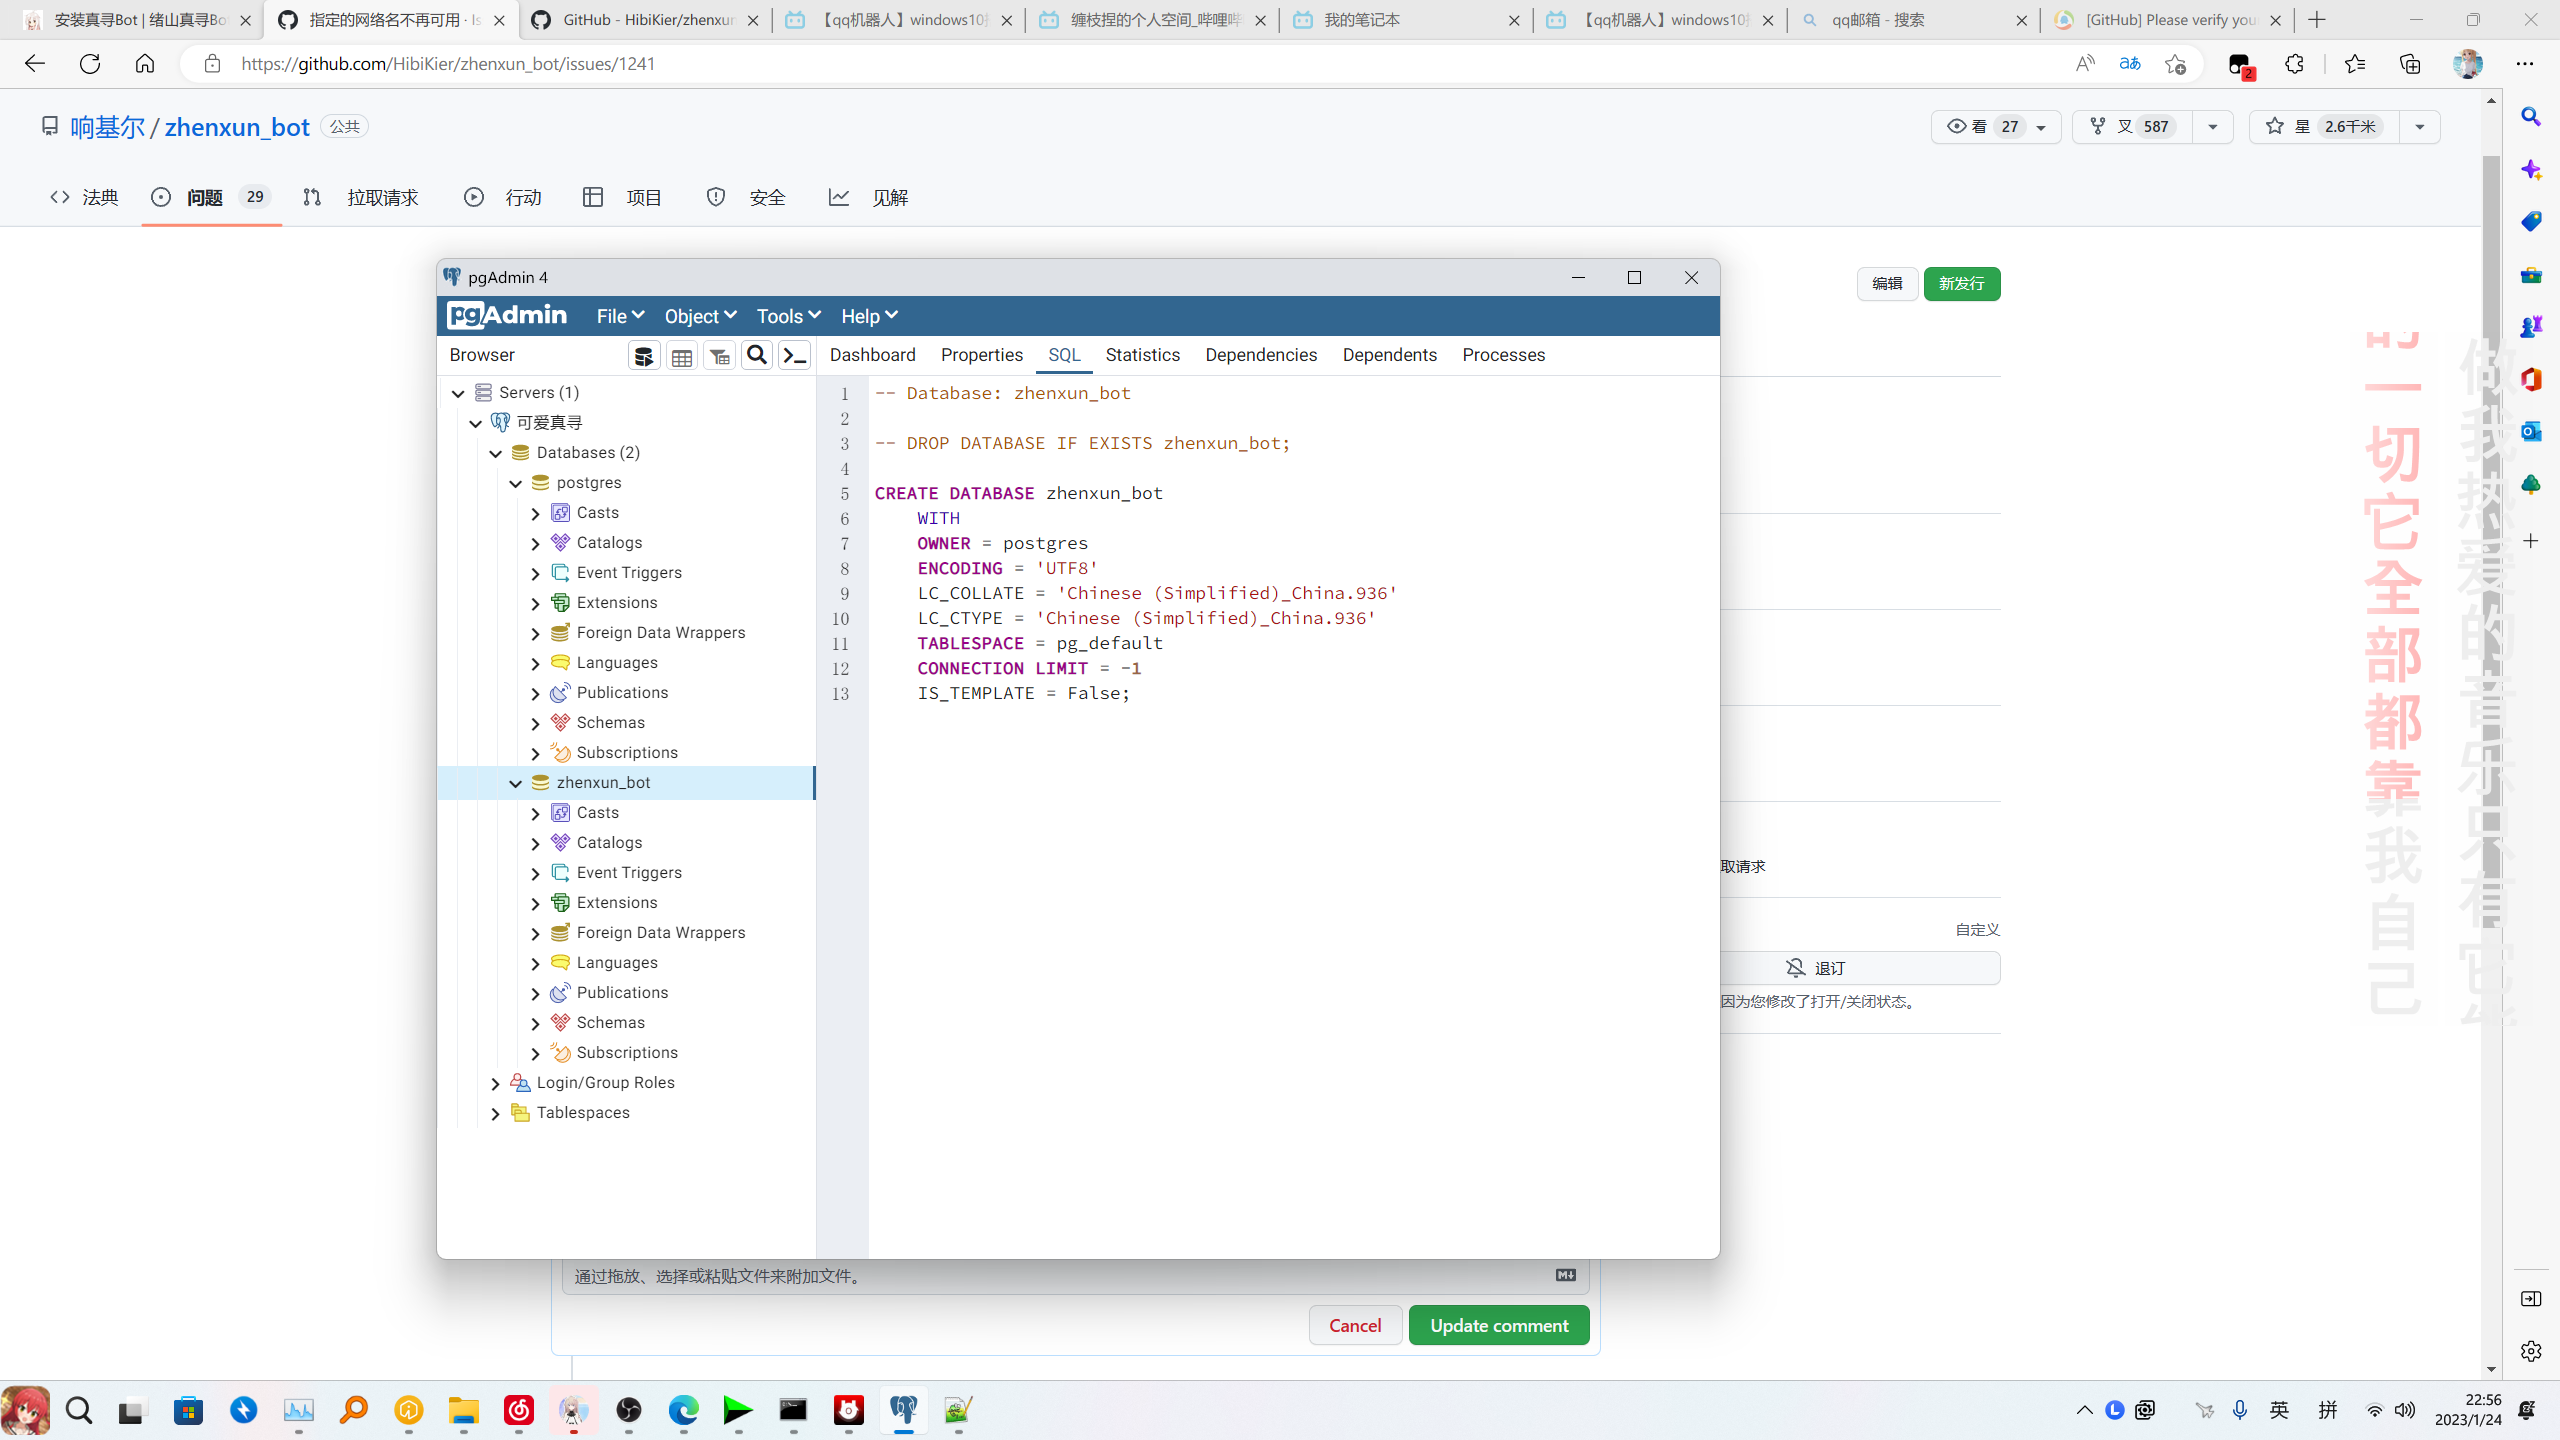
Task: Collapse the Databases (2) node
Action: click(x=496, y=453)
